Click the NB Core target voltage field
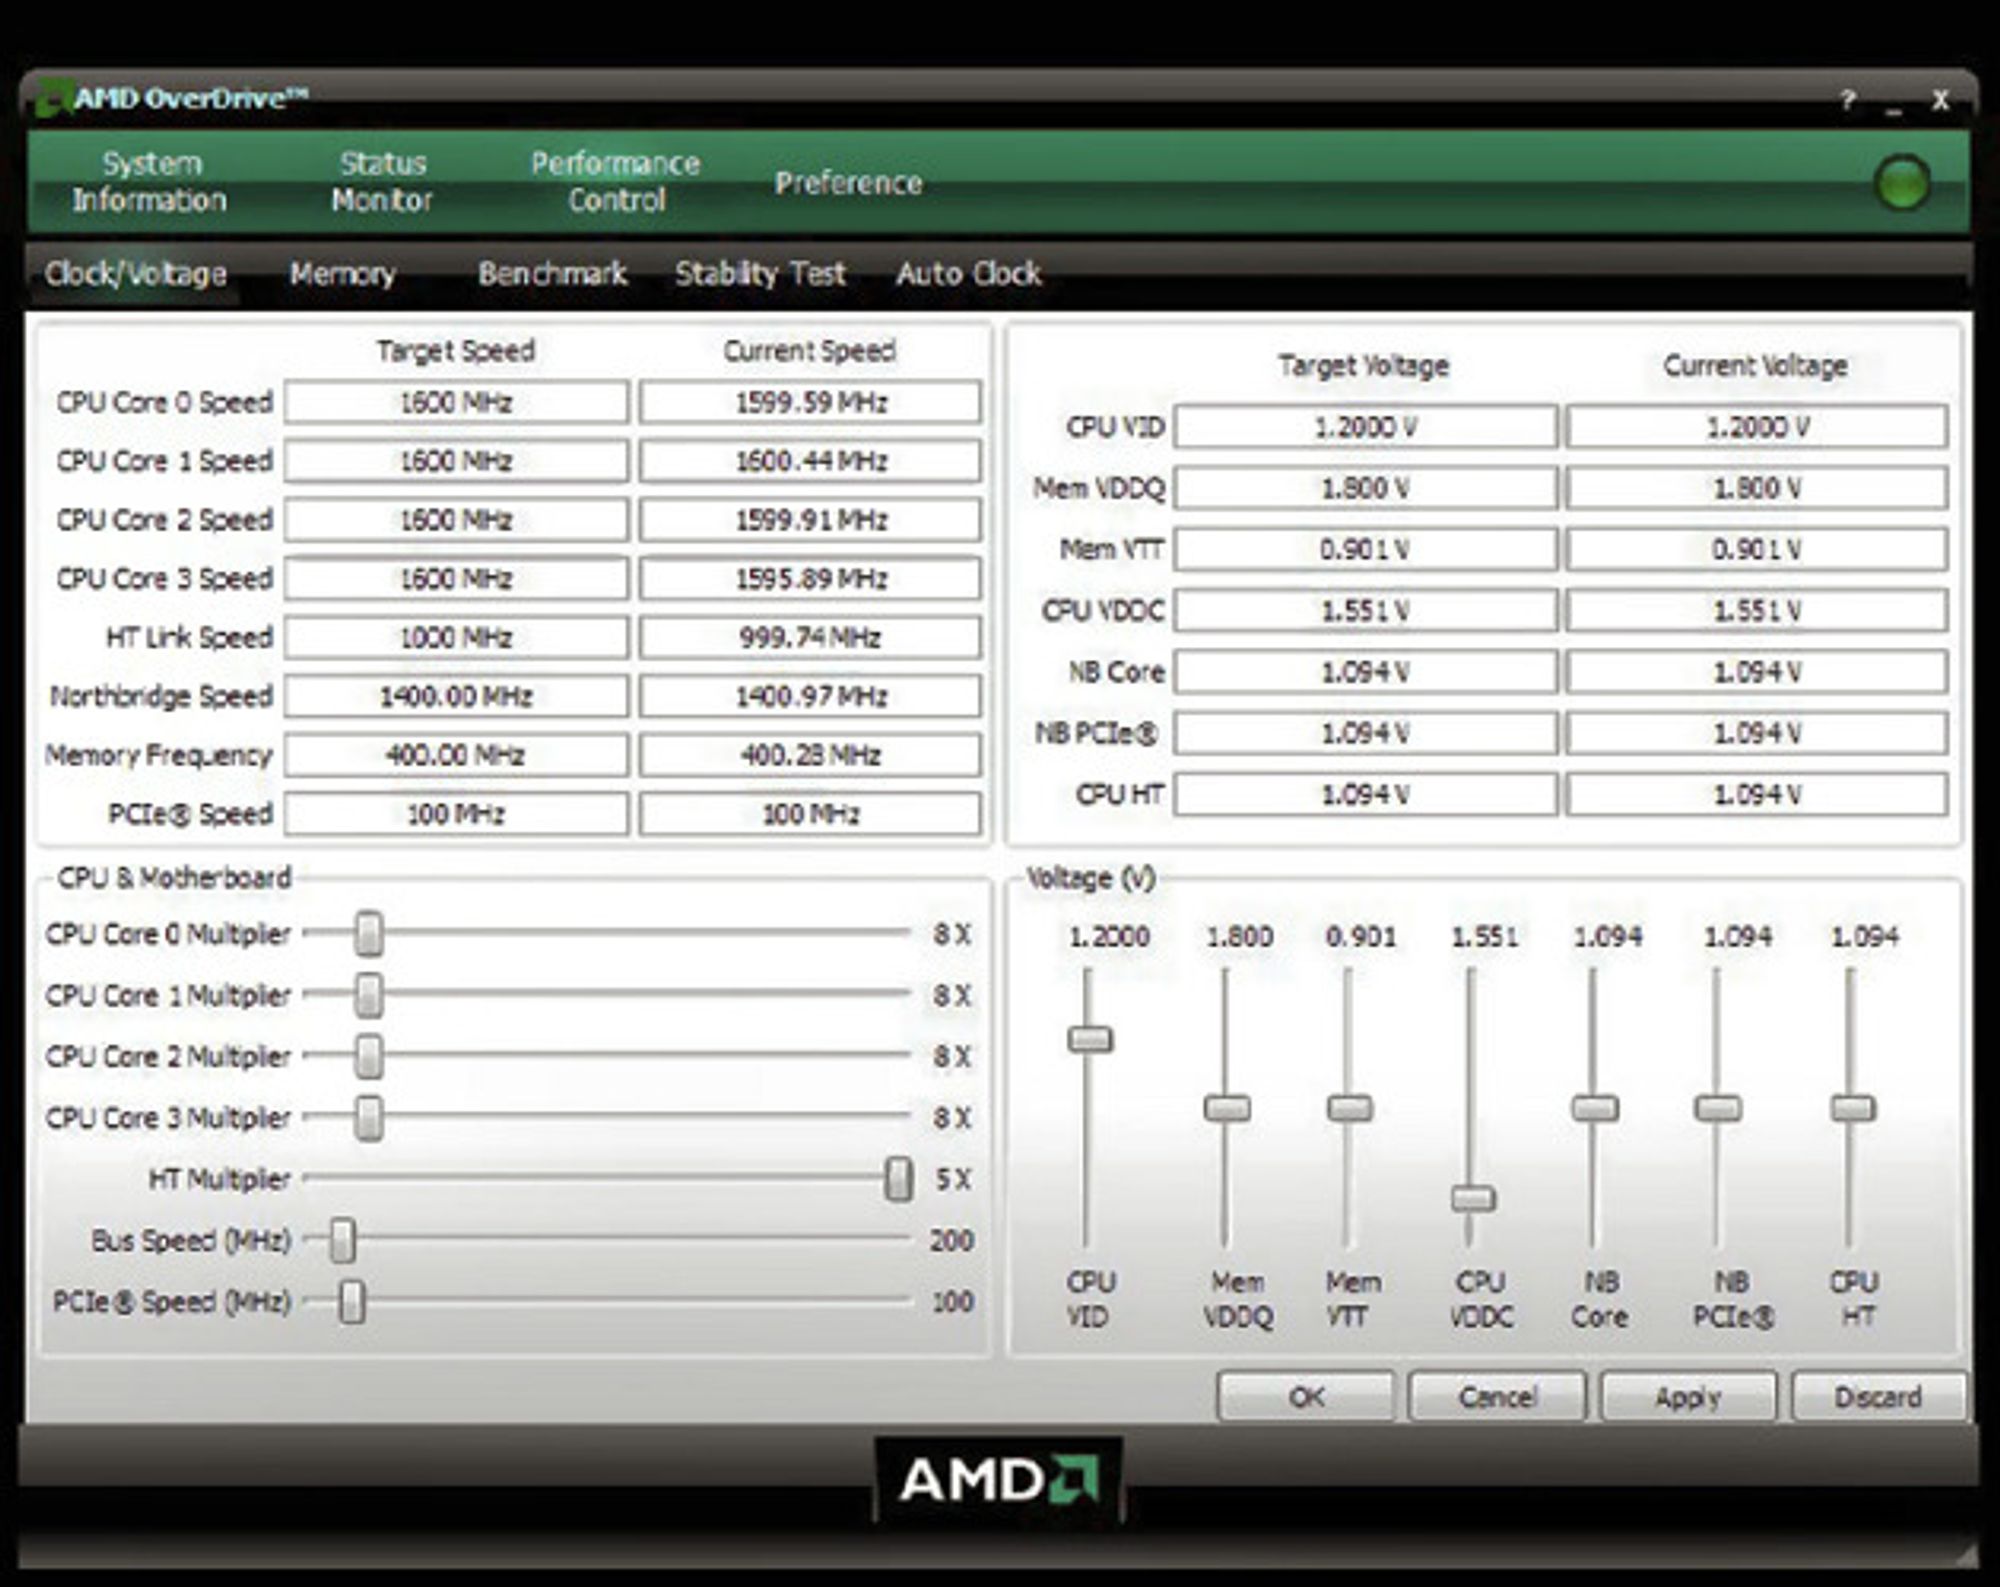The image size is (2000, 1587). (x=1365, y=672)
